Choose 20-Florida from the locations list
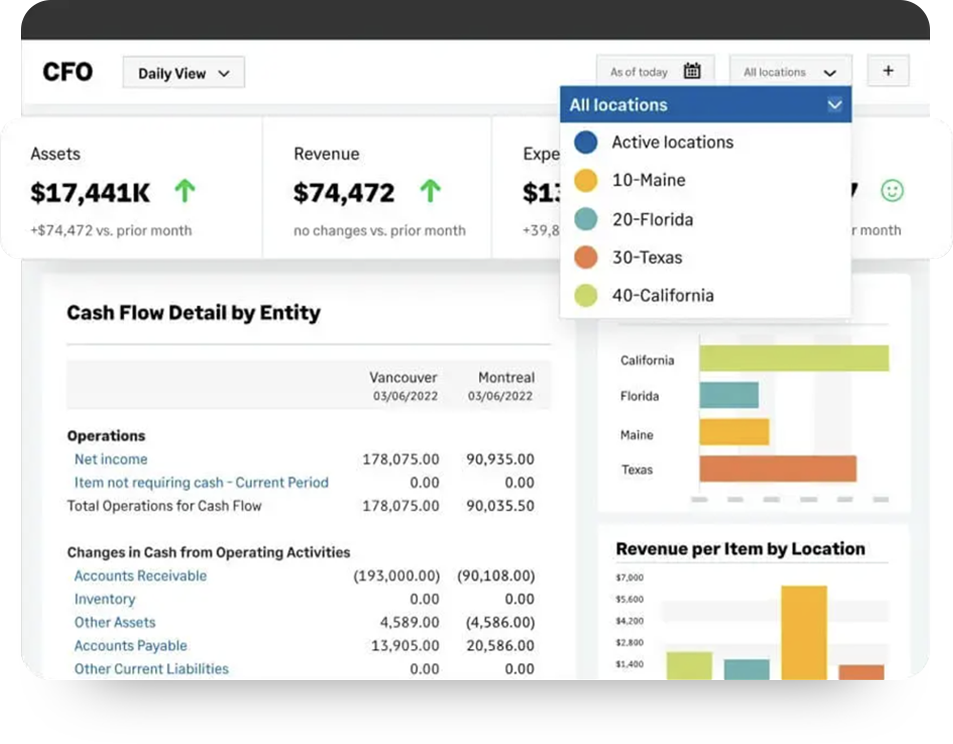 pos(652,219)
